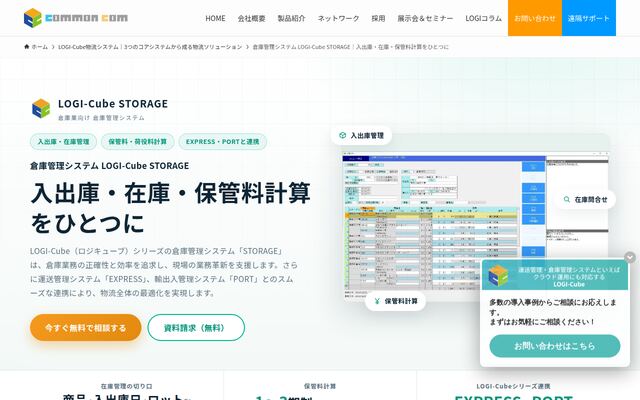Viewport: 640px width, 400px height.
Task: Click the LOGI-Cube STORAGE cube icon
Action: pos(41,109)
